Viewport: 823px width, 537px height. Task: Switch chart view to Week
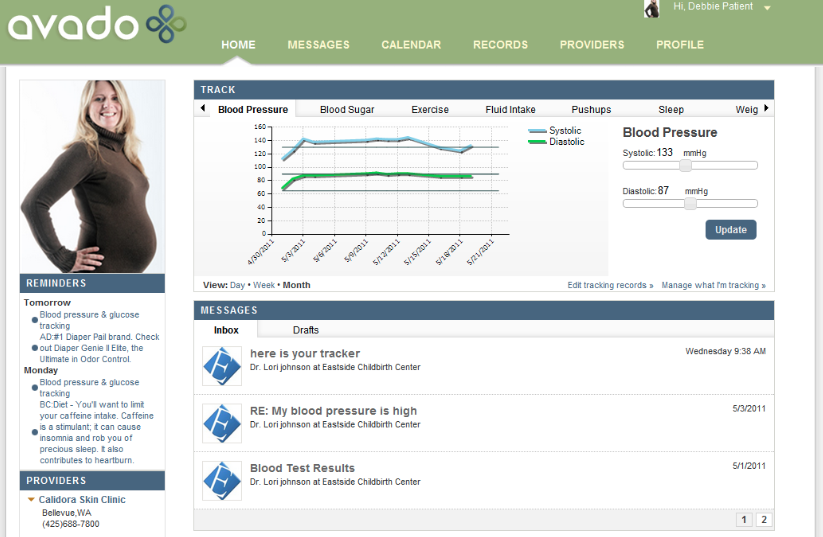[x=263, y=285]
